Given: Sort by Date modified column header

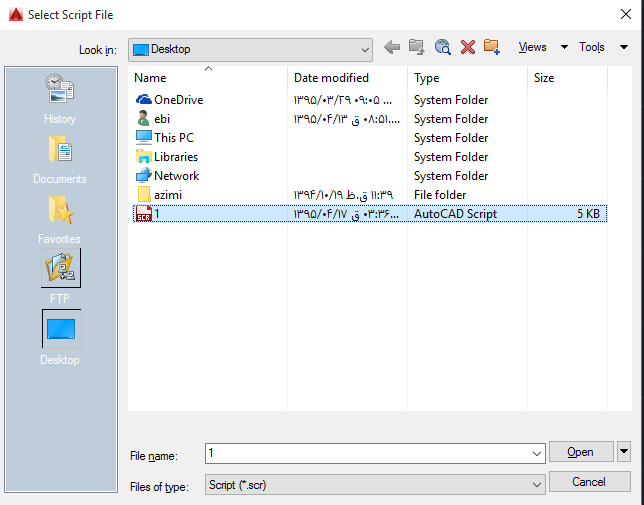Looking at the screenshot, I should [347, 78].
